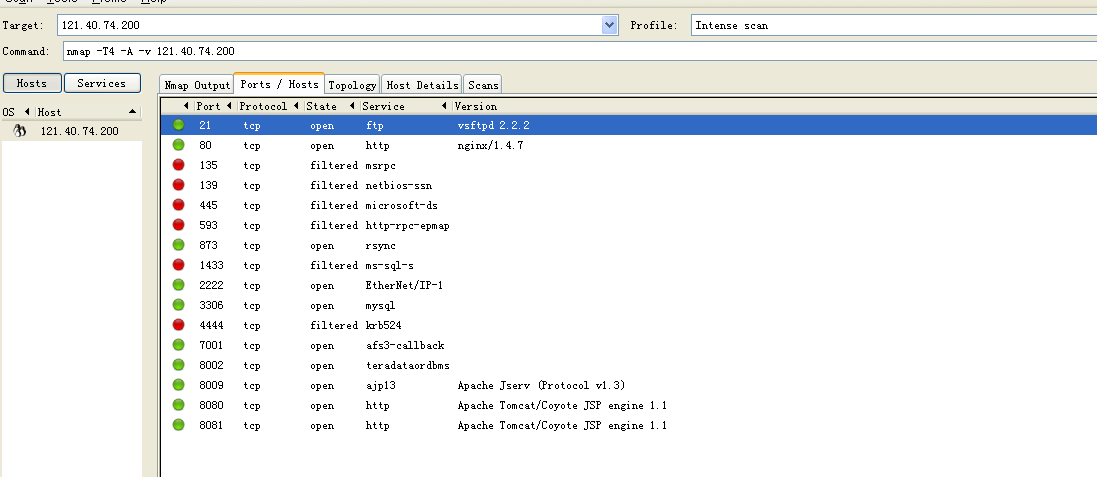The image size is (1097, 477).
Task: Click the http-rpc-epmap service name
Action: point(408,225)
